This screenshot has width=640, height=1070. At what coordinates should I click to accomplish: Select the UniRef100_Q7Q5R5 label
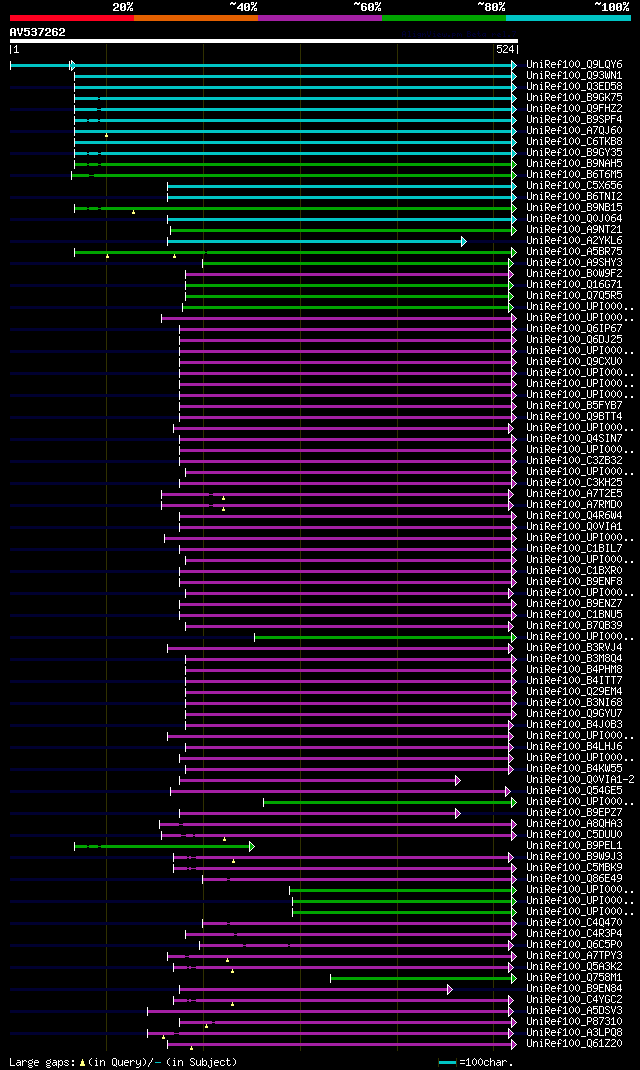point(574,295)
